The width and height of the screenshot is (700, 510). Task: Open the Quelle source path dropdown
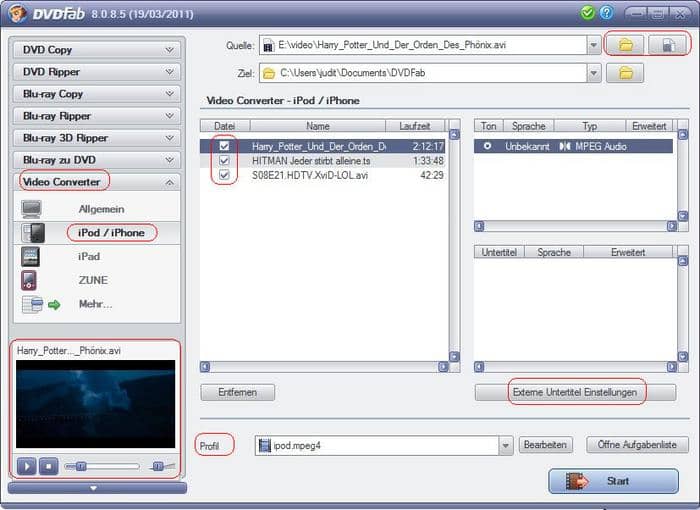(593, 45)
